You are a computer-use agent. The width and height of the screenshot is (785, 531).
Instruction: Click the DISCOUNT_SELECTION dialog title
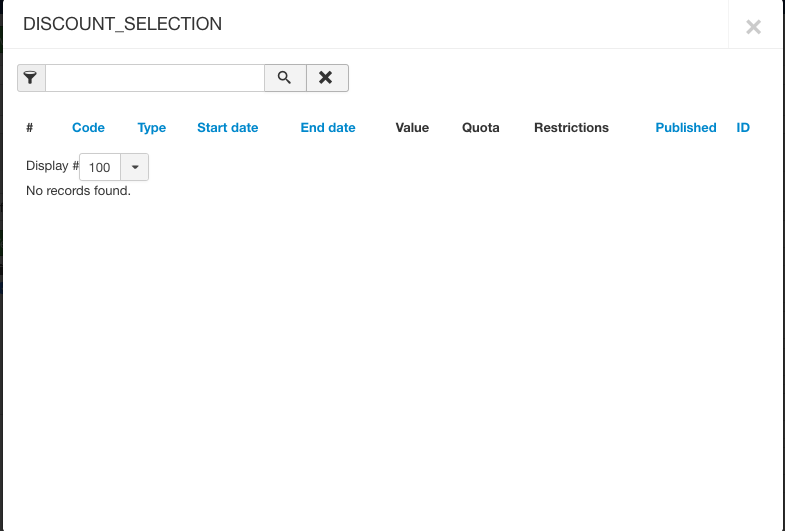coord(122,24)
